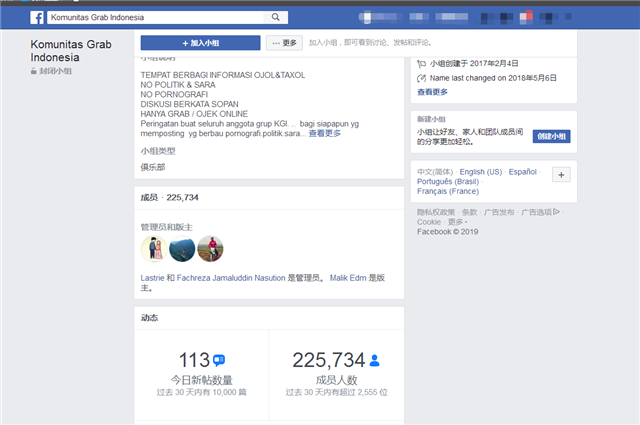The width and height of the screenshot is (640, 425).
Task: Click the large 225,734 member count number
Action: pos(329,360)
